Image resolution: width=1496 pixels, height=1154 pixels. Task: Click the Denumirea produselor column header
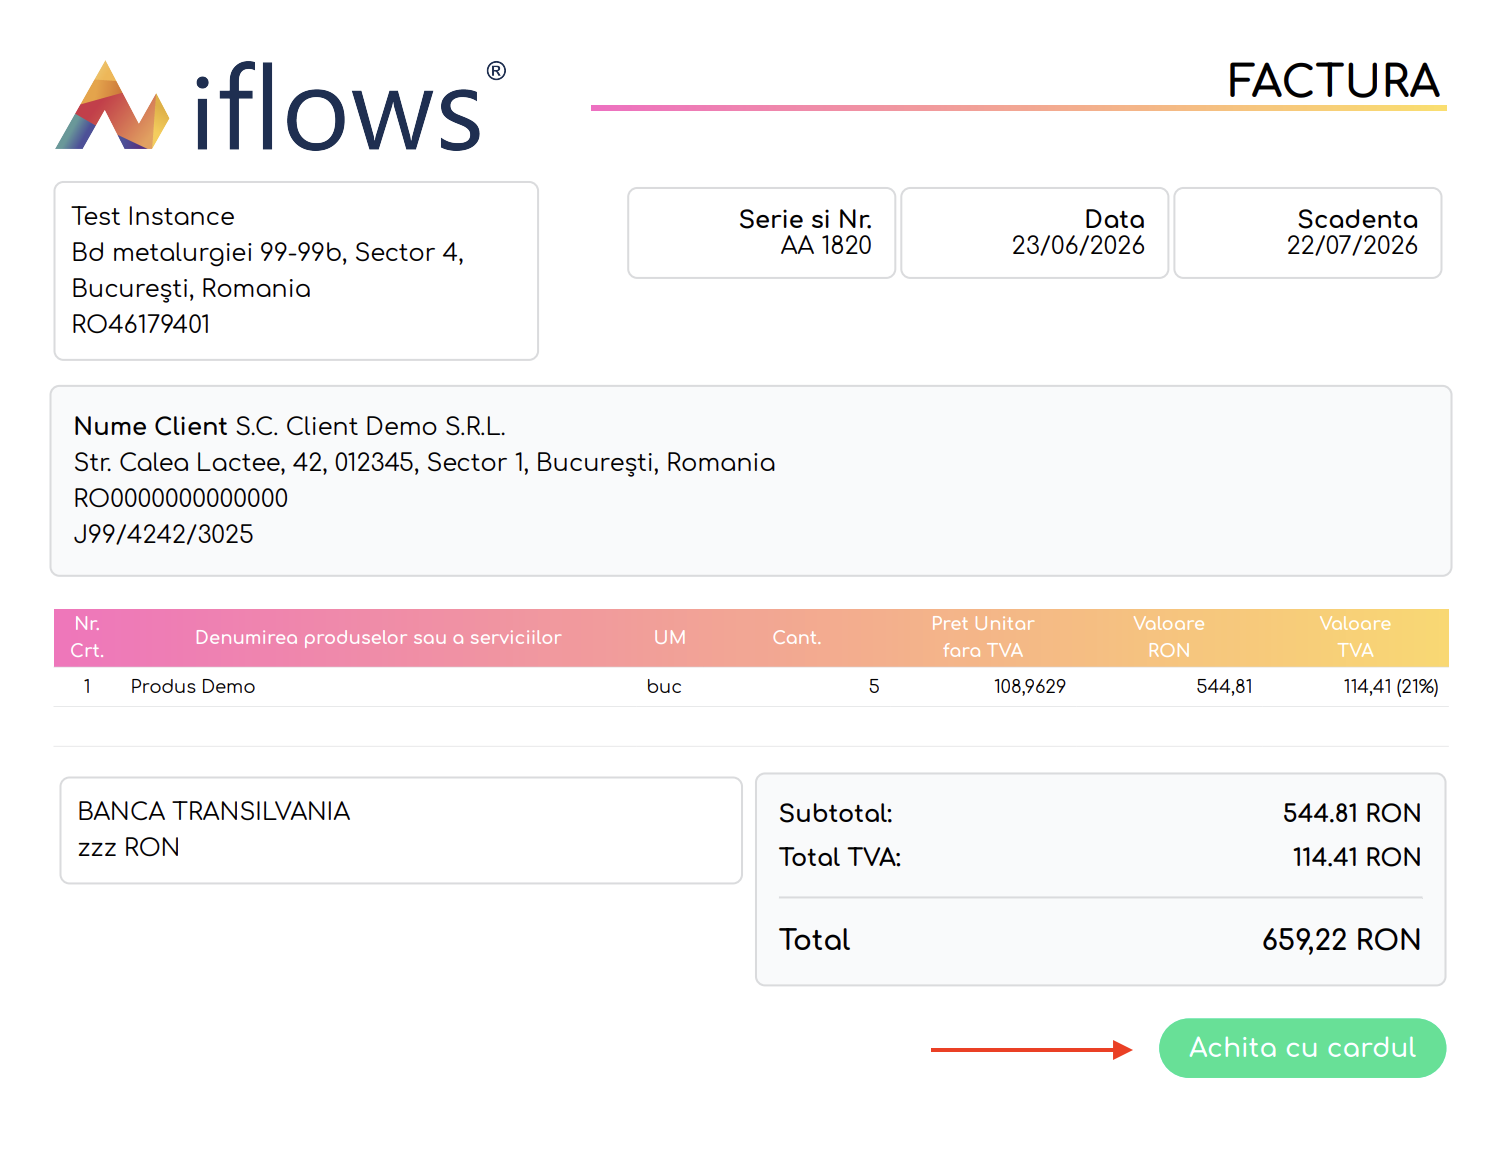point(378,637)
